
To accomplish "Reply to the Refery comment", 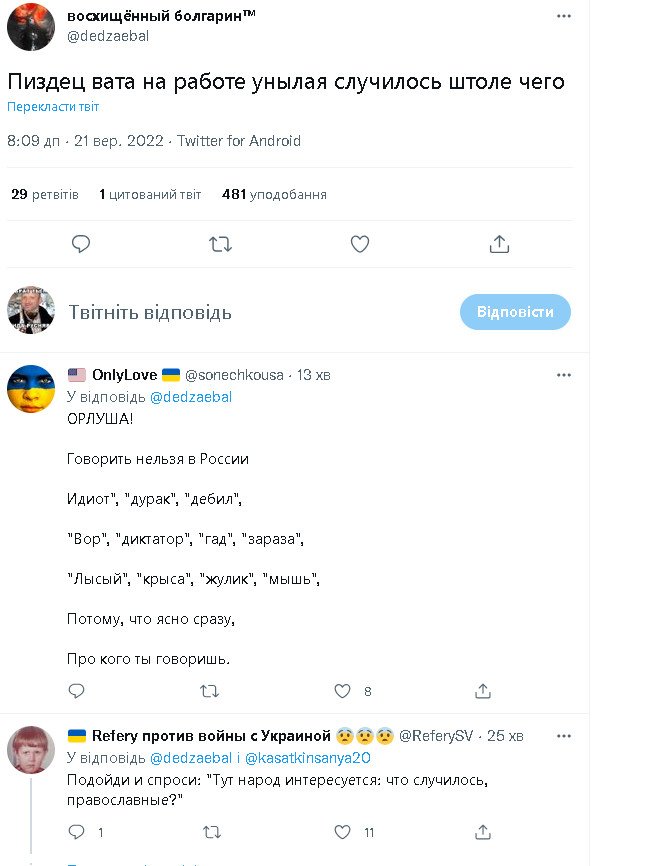I will tap(77, 832).
